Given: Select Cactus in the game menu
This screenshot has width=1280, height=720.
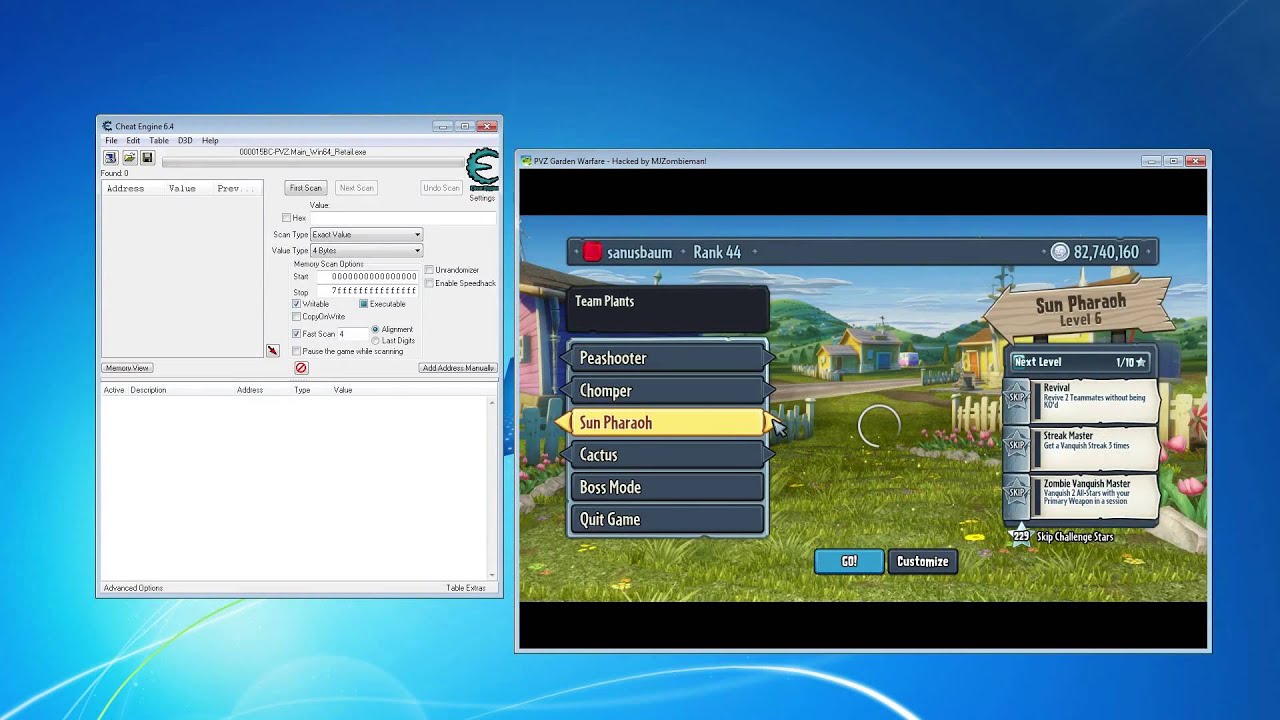Looking at the screenshot, I should [667, 455].
